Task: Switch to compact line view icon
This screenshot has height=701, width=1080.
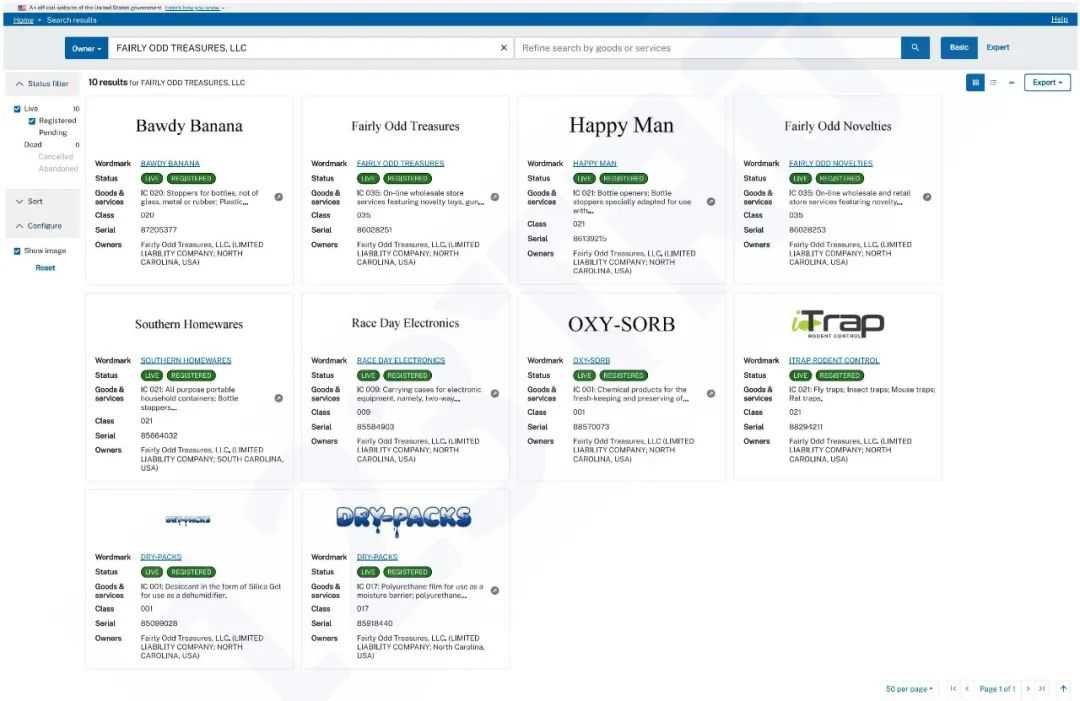Action: (1011, 83)
